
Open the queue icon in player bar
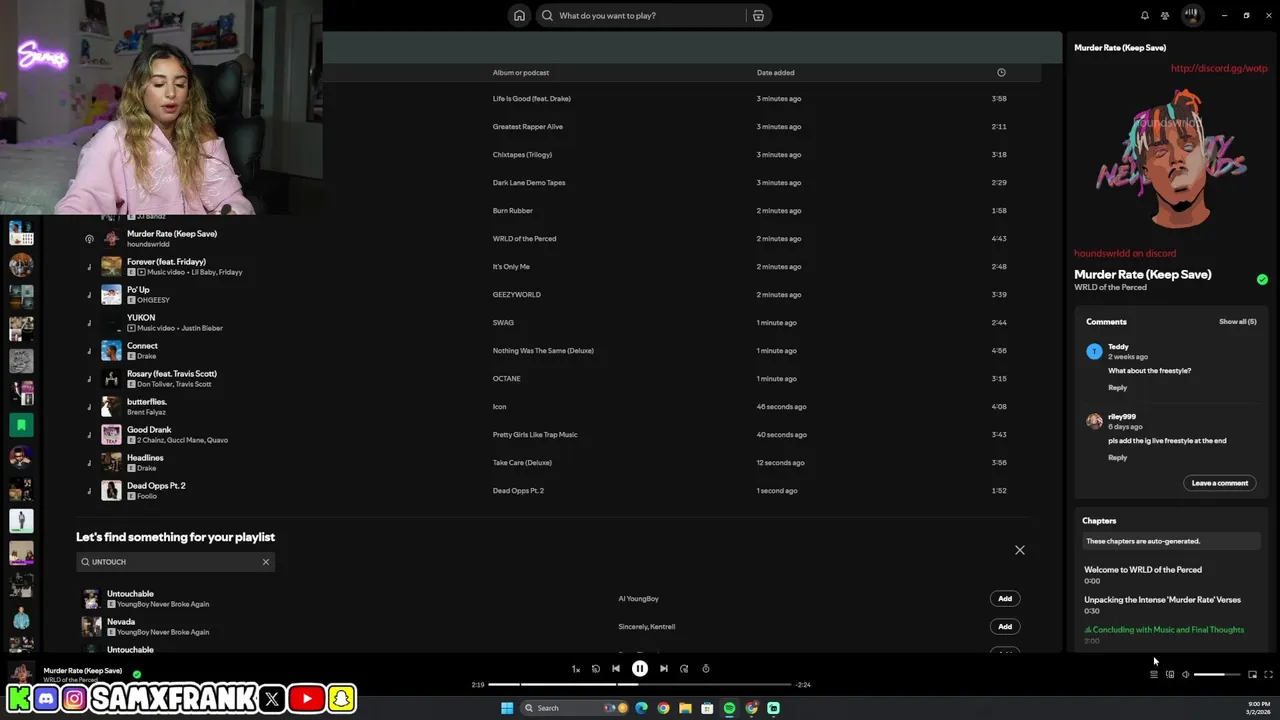(x=1153, y=674)
